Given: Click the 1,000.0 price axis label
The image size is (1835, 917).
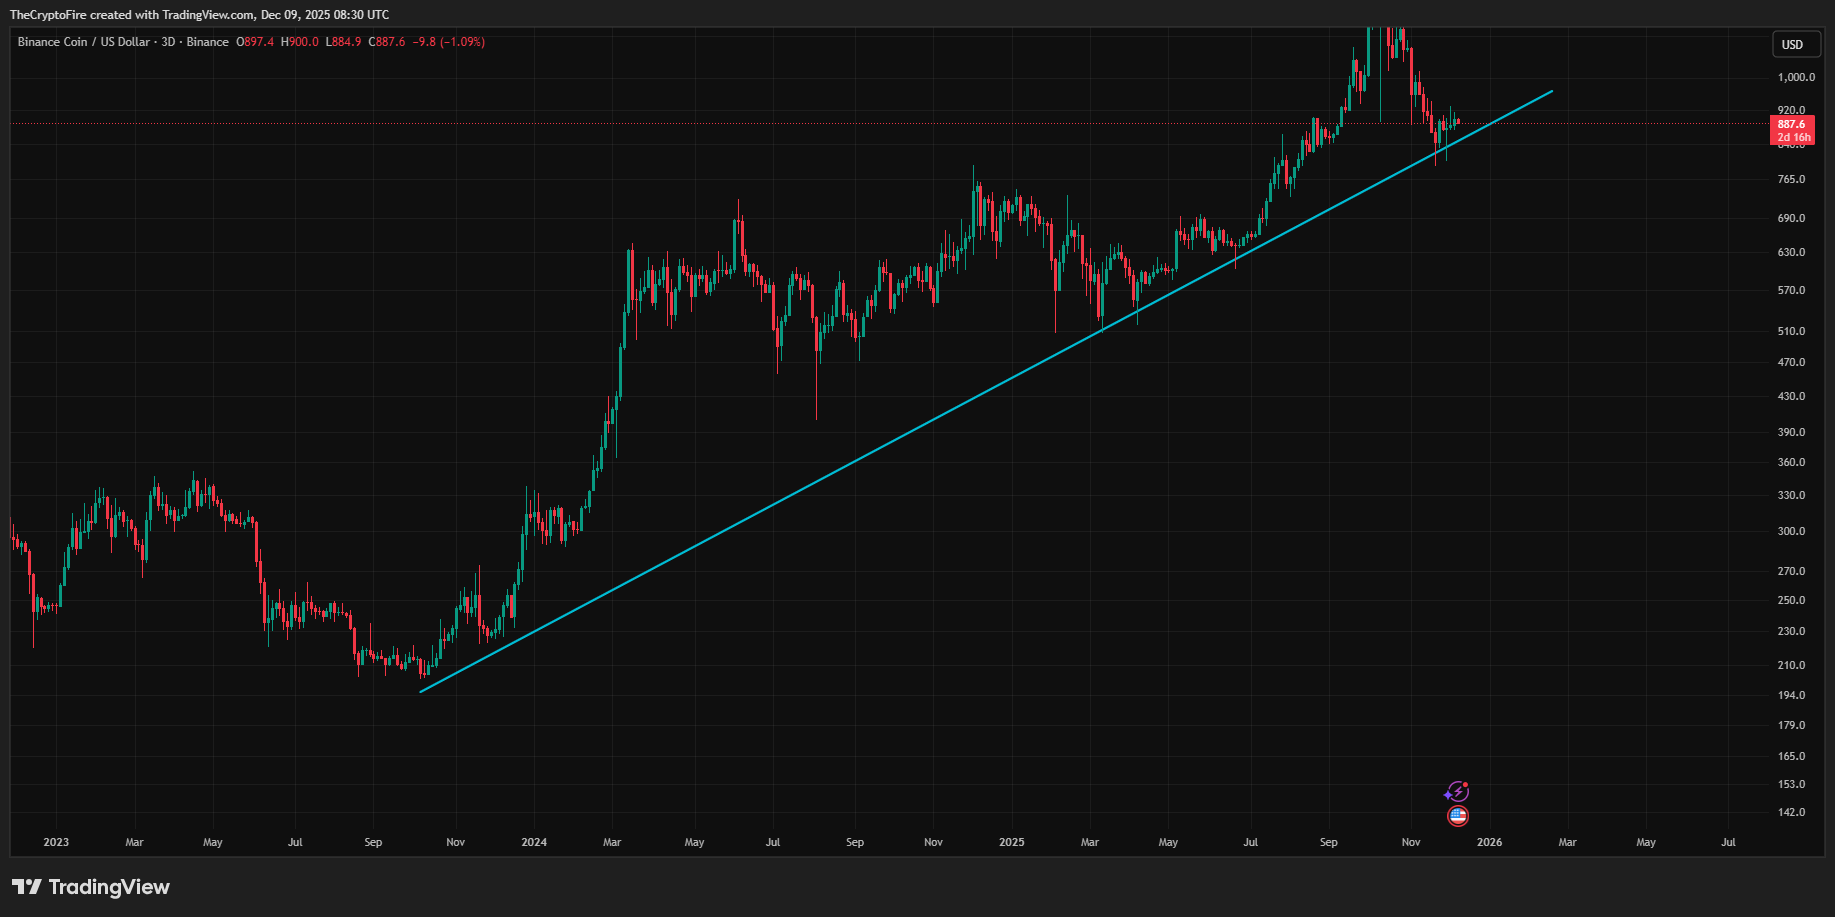Looking at the screenshot, I should pos(1796,77).
